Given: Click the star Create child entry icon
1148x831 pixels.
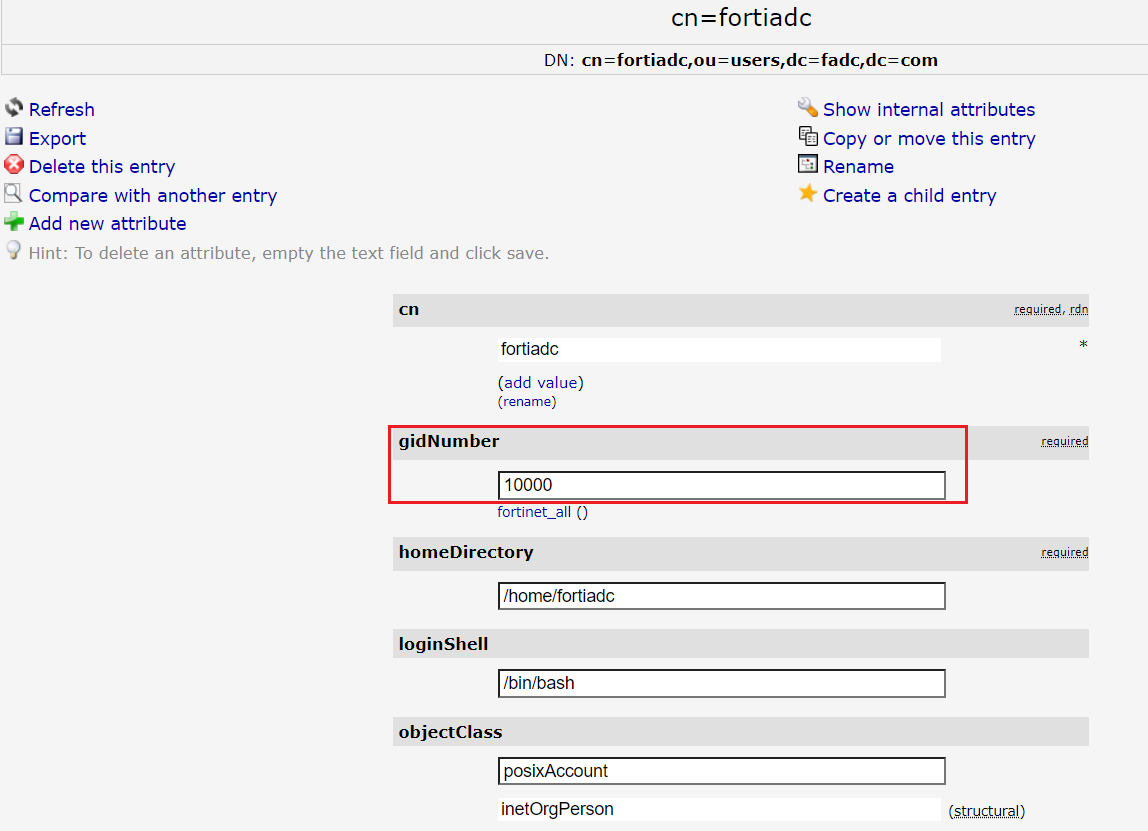Looking at the screenshot, I should (x=807, y=195).
